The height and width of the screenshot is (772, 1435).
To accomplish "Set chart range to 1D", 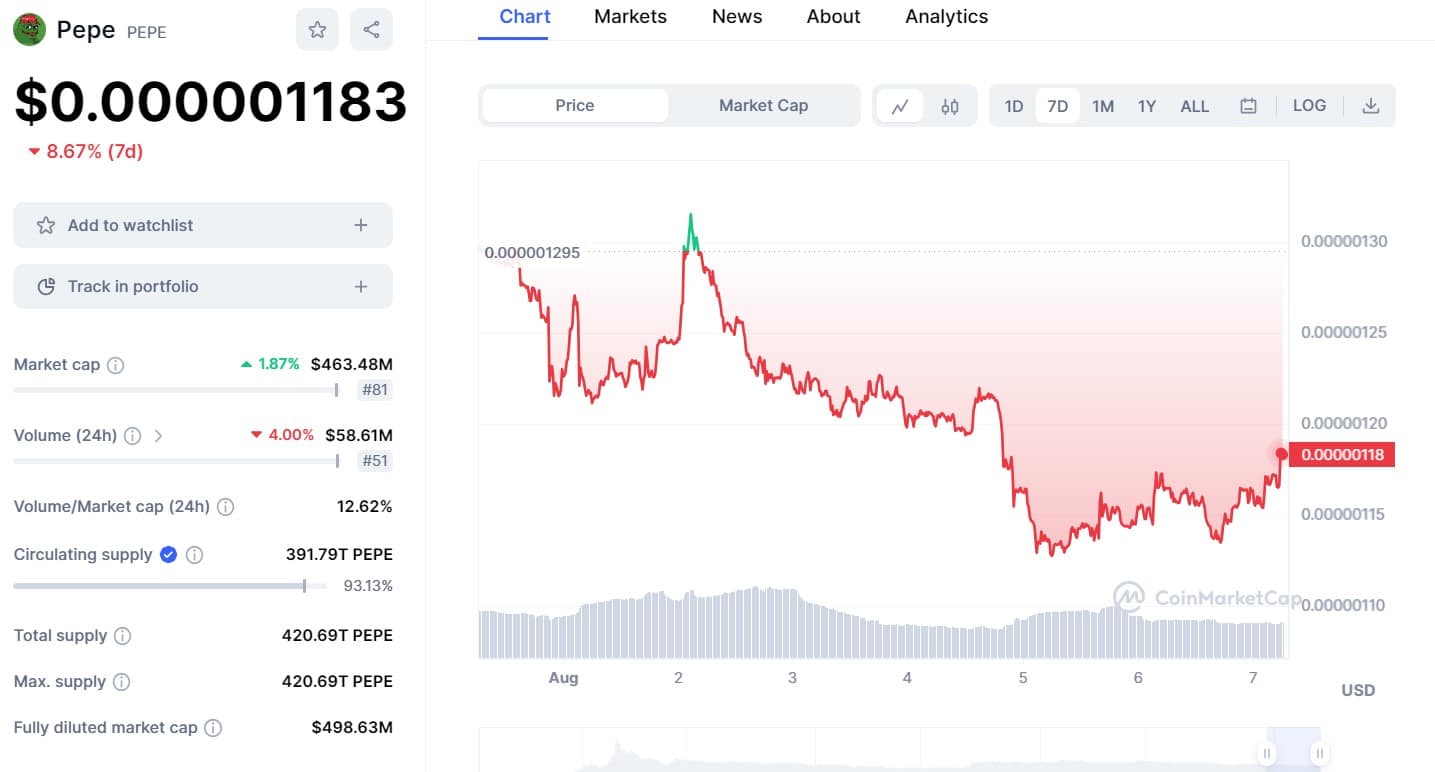I will [1014, 106].
